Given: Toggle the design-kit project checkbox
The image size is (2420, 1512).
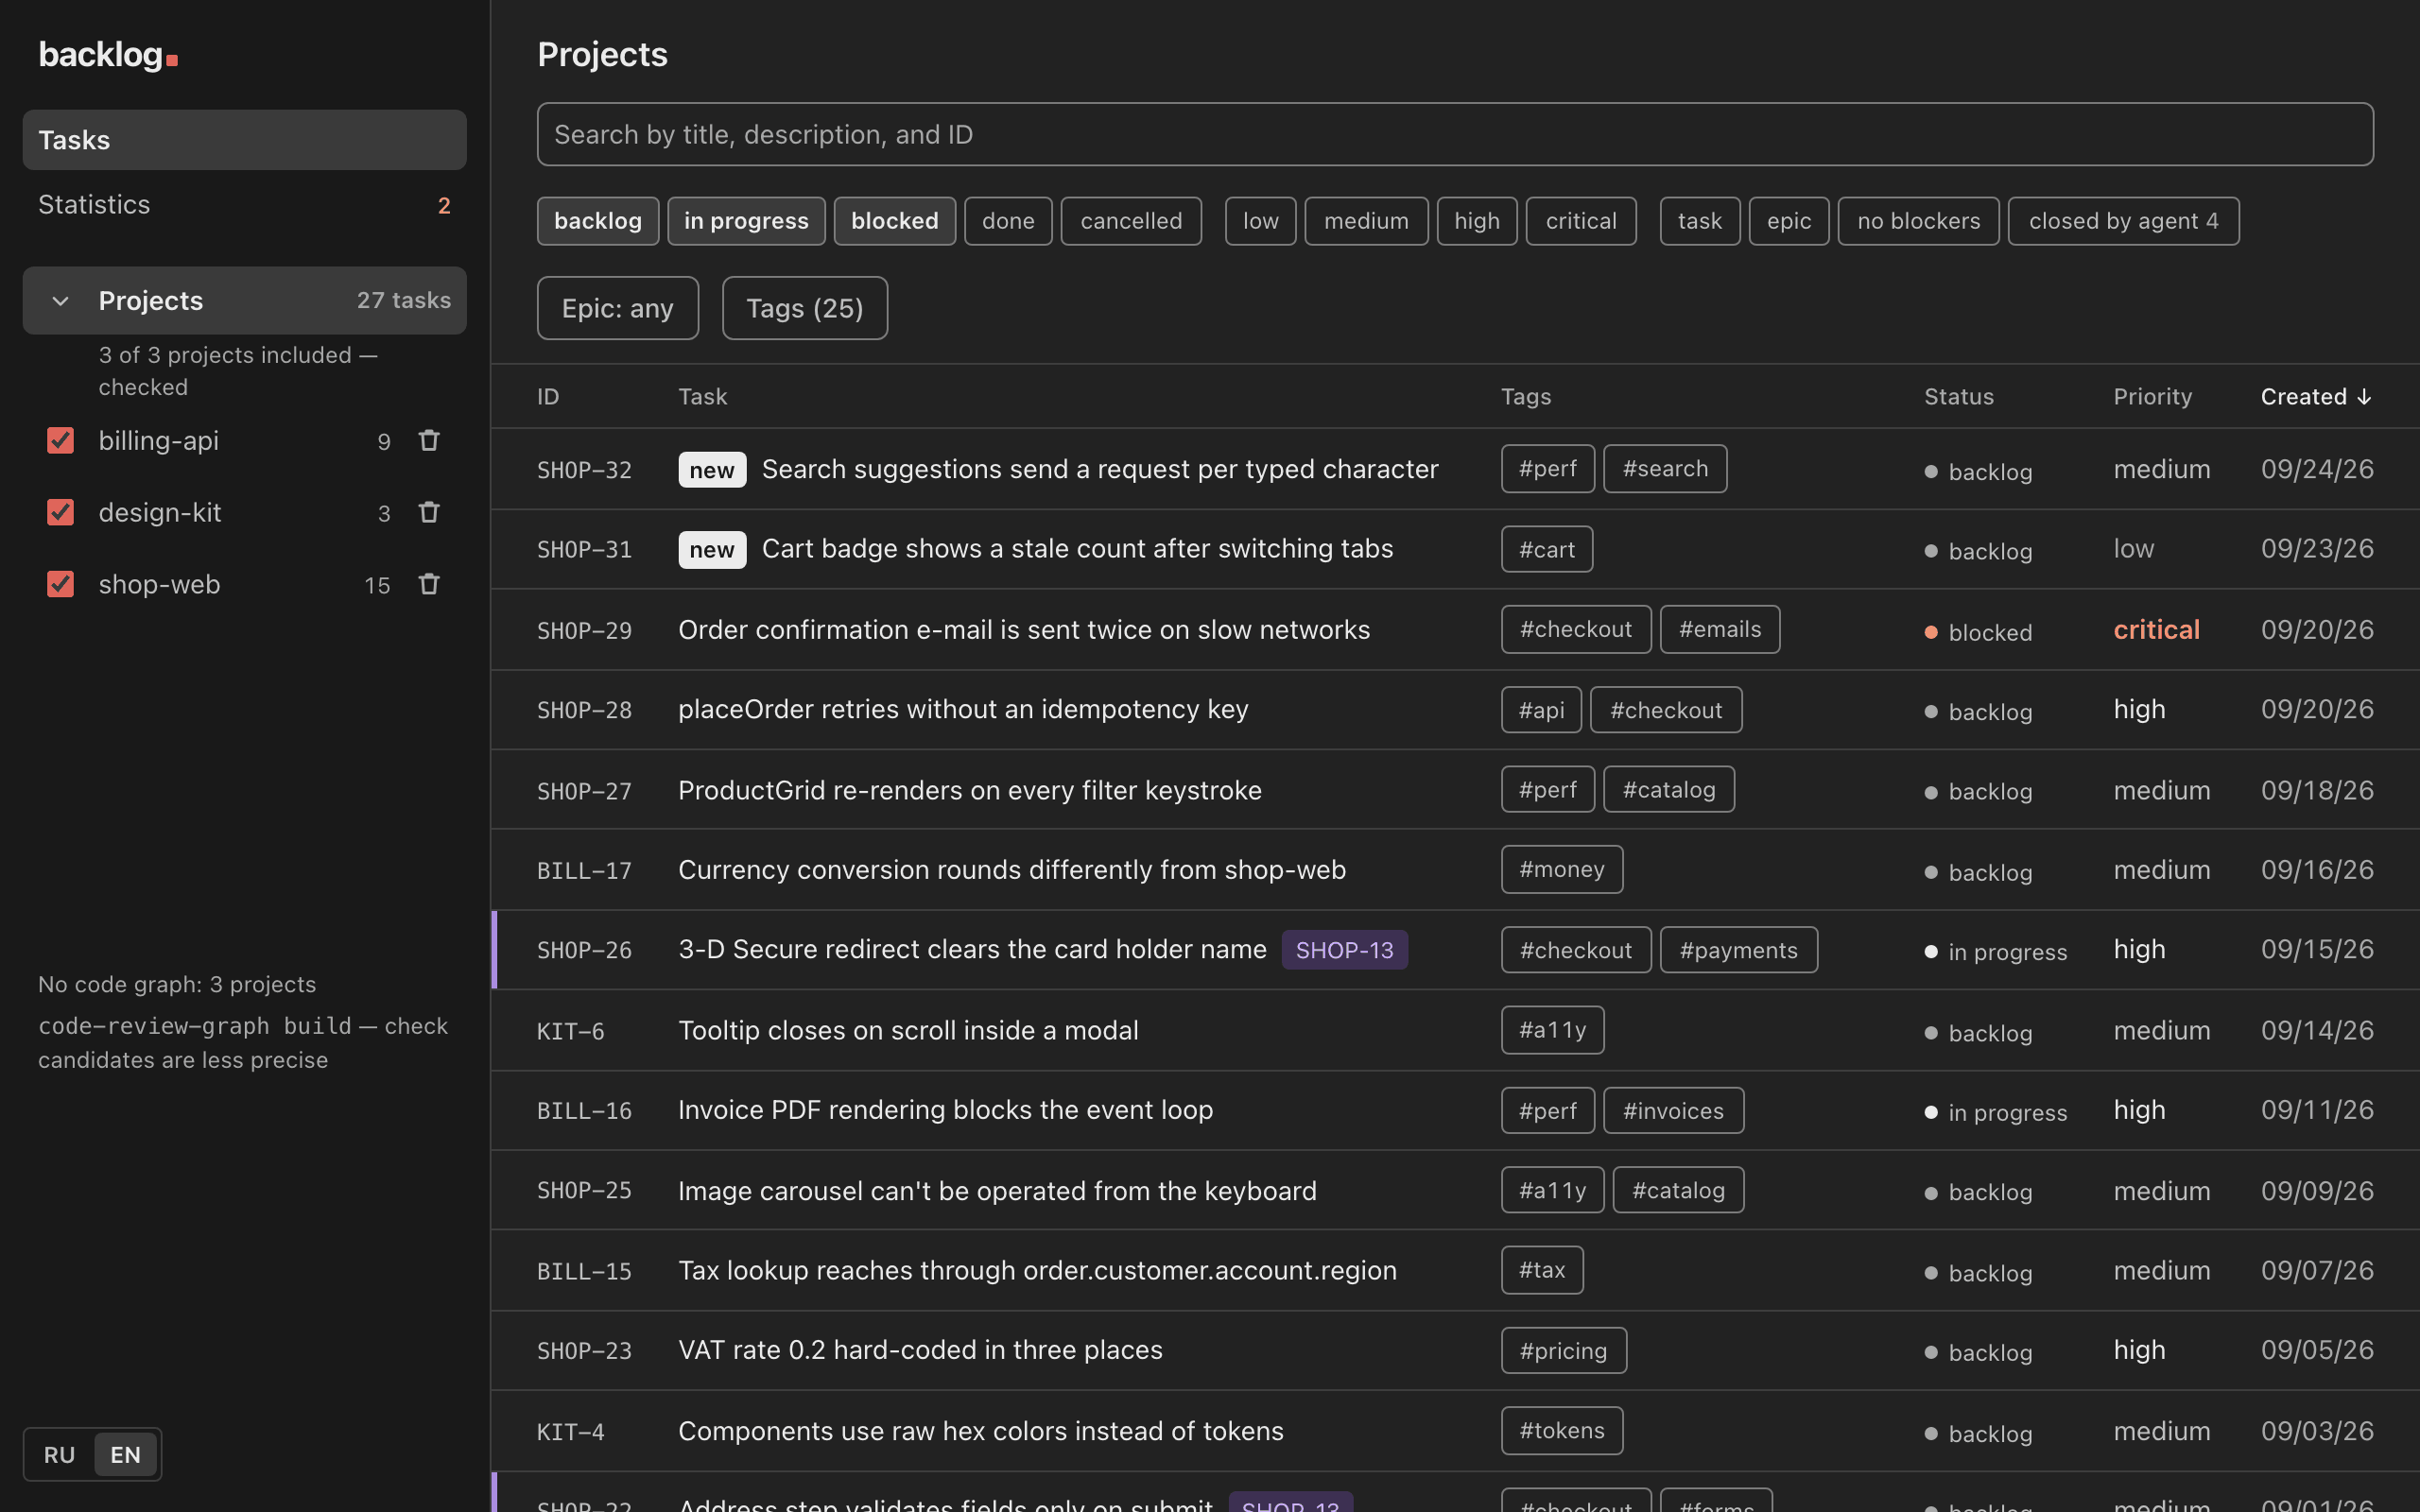Looking at the screenshot, I should (x=61, y=513).
